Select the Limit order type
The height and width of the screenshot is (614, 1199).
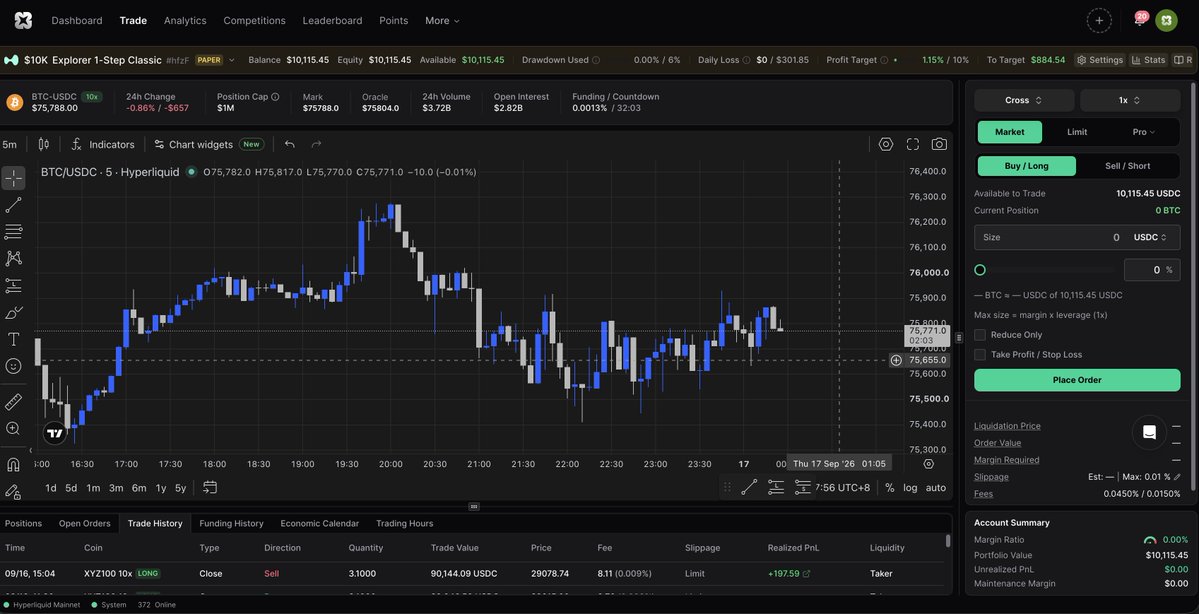click(x=1077, y=132)
